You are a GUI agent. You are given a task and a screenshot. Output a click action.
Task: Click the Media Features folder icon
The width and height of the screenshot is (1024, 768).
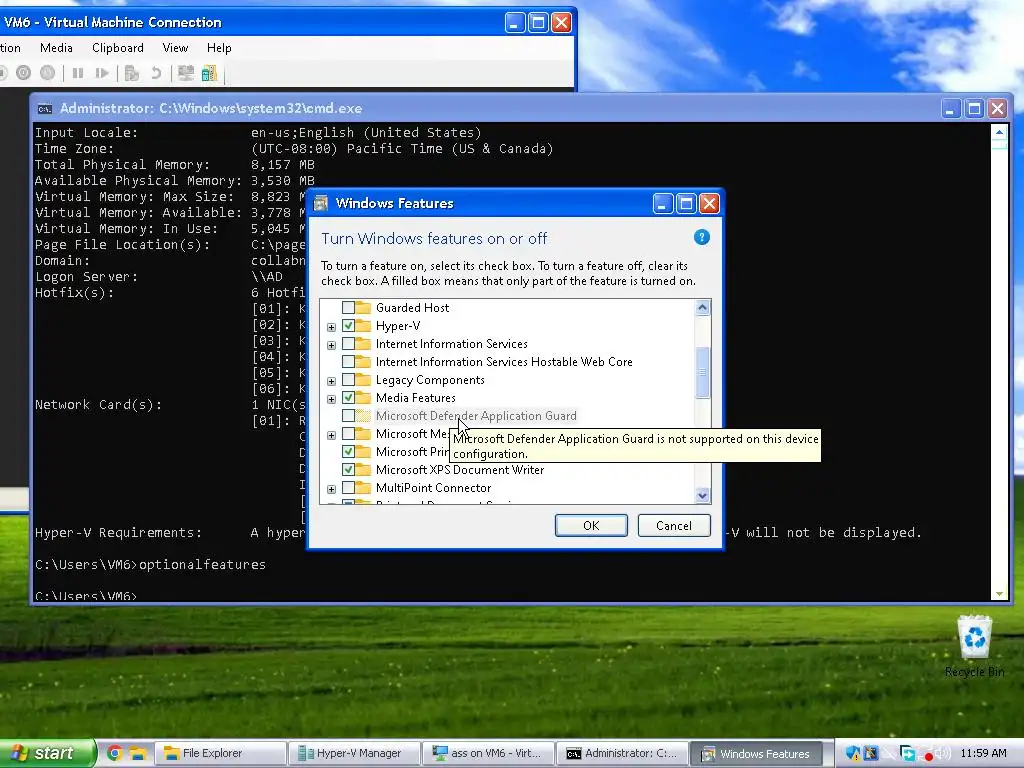(x=364, y=398)
